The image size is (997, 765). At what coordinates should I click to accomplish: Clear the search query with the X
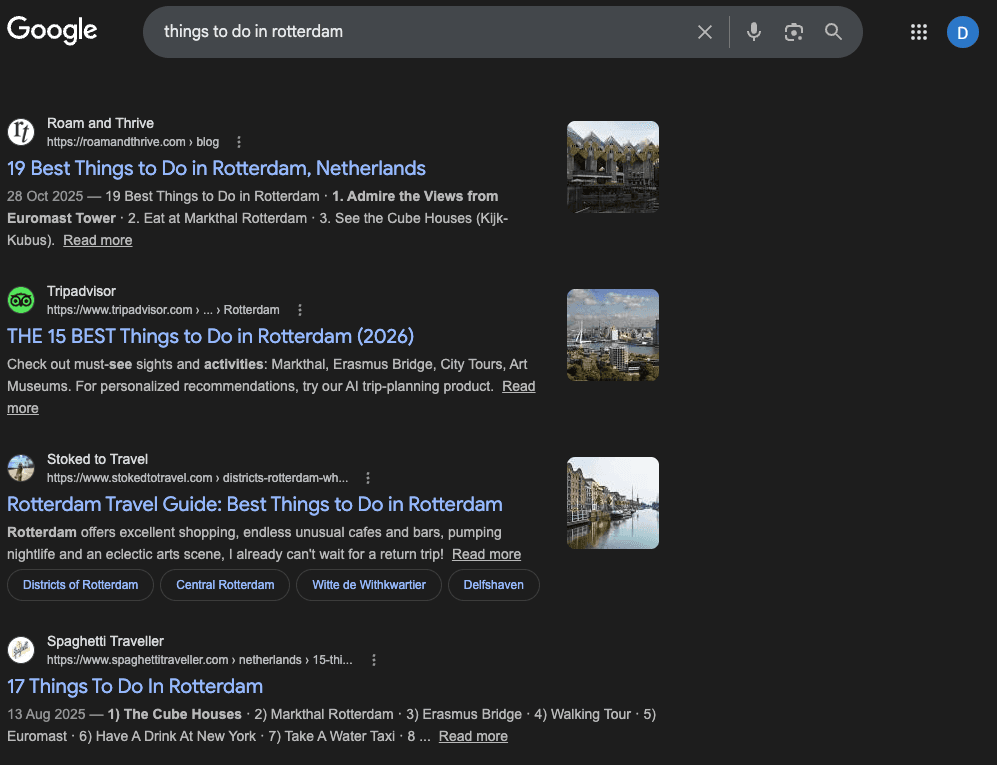[705, 31]
